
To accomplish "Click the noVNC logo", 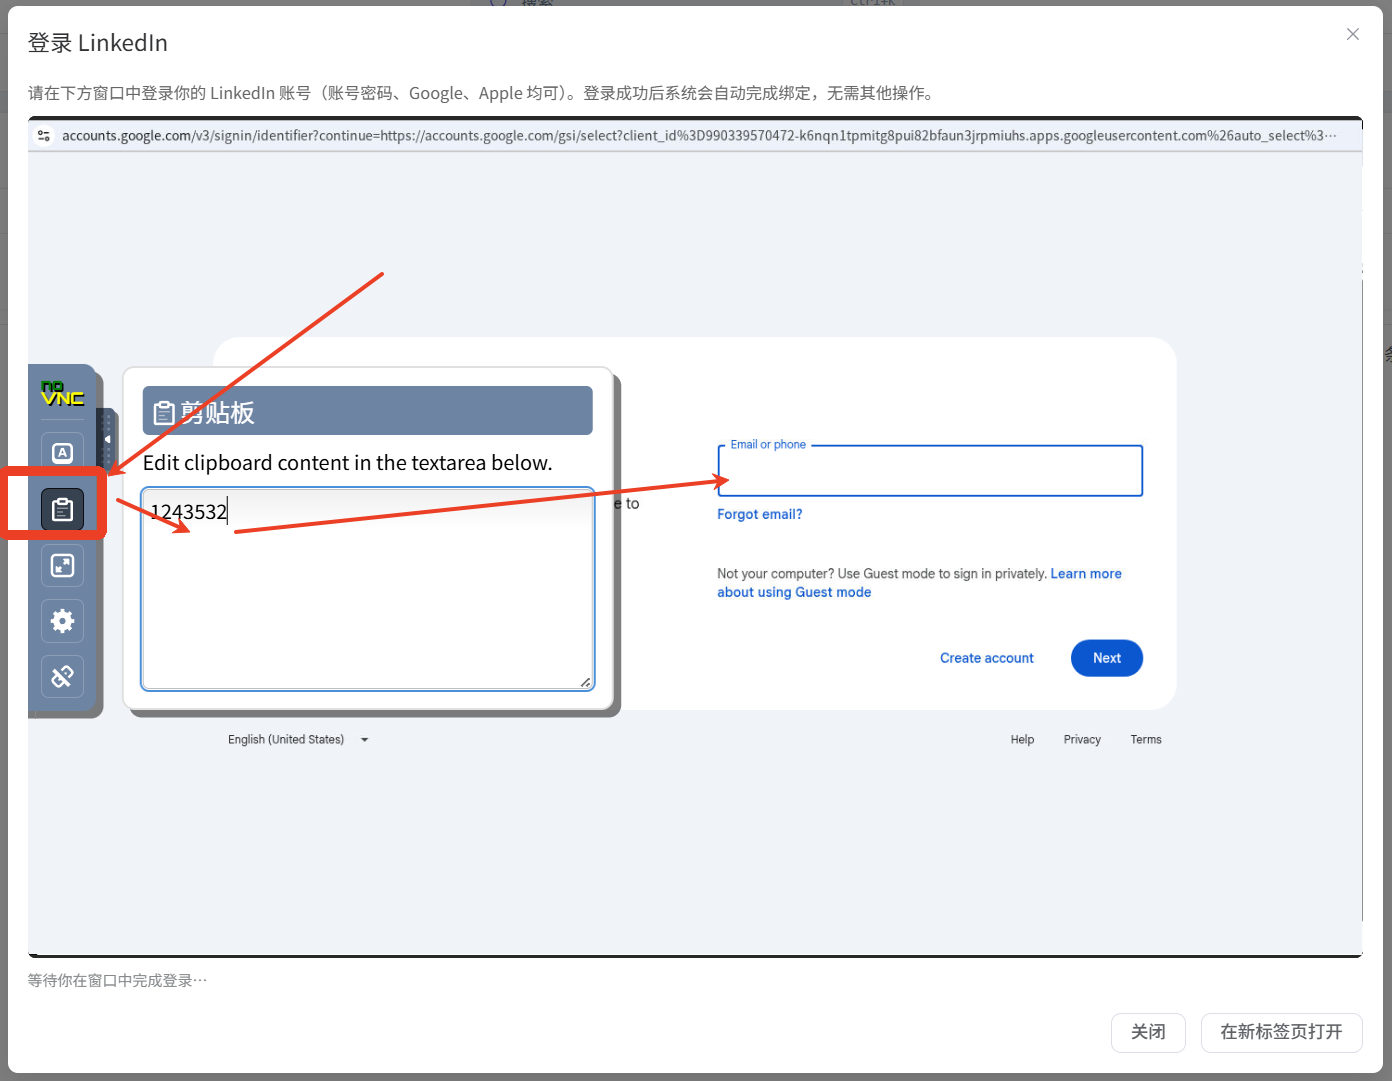I will (62, 393).
